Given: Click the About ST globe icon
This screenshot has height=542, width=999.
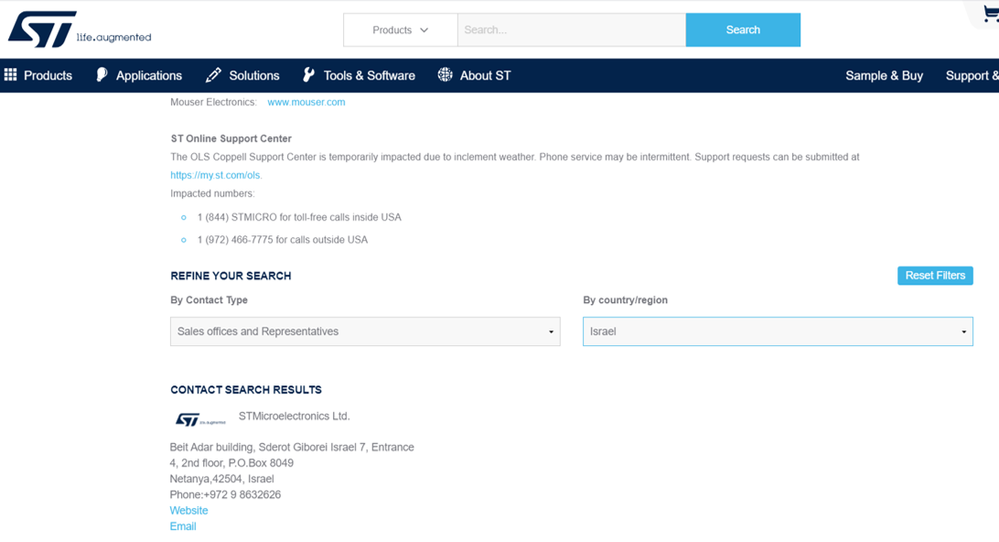Looking at the screenshot, I should click(x=445, y=75).
